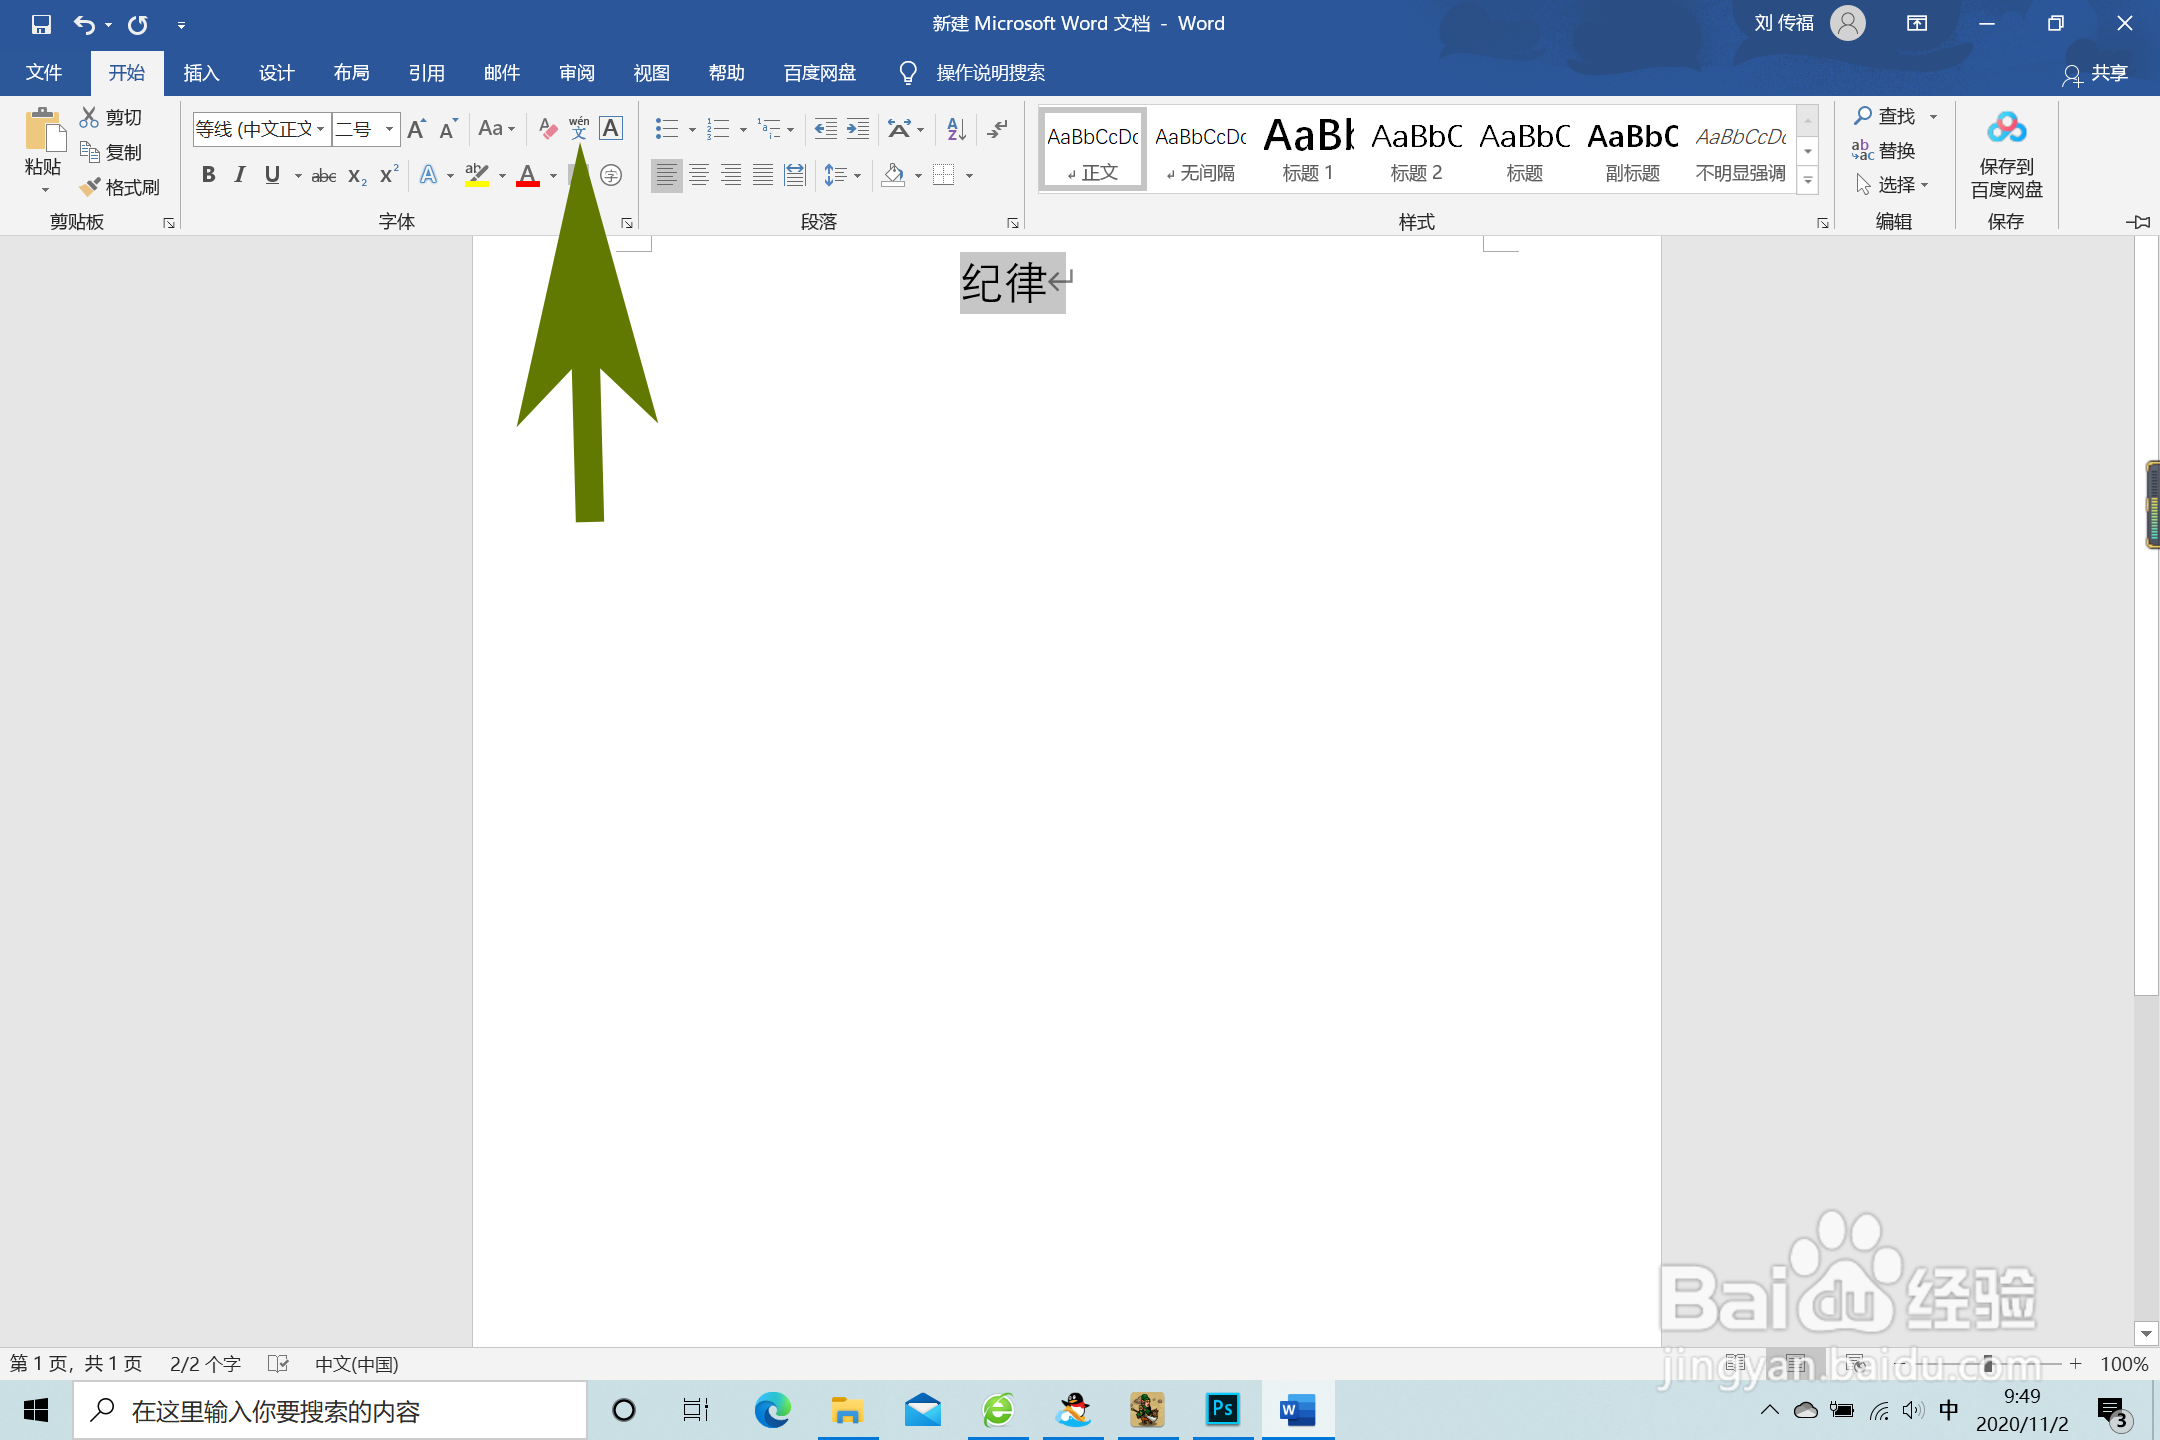Click the Clear Formatting eraser icon
2160x1440 pixels.
(x=547, y=129)
